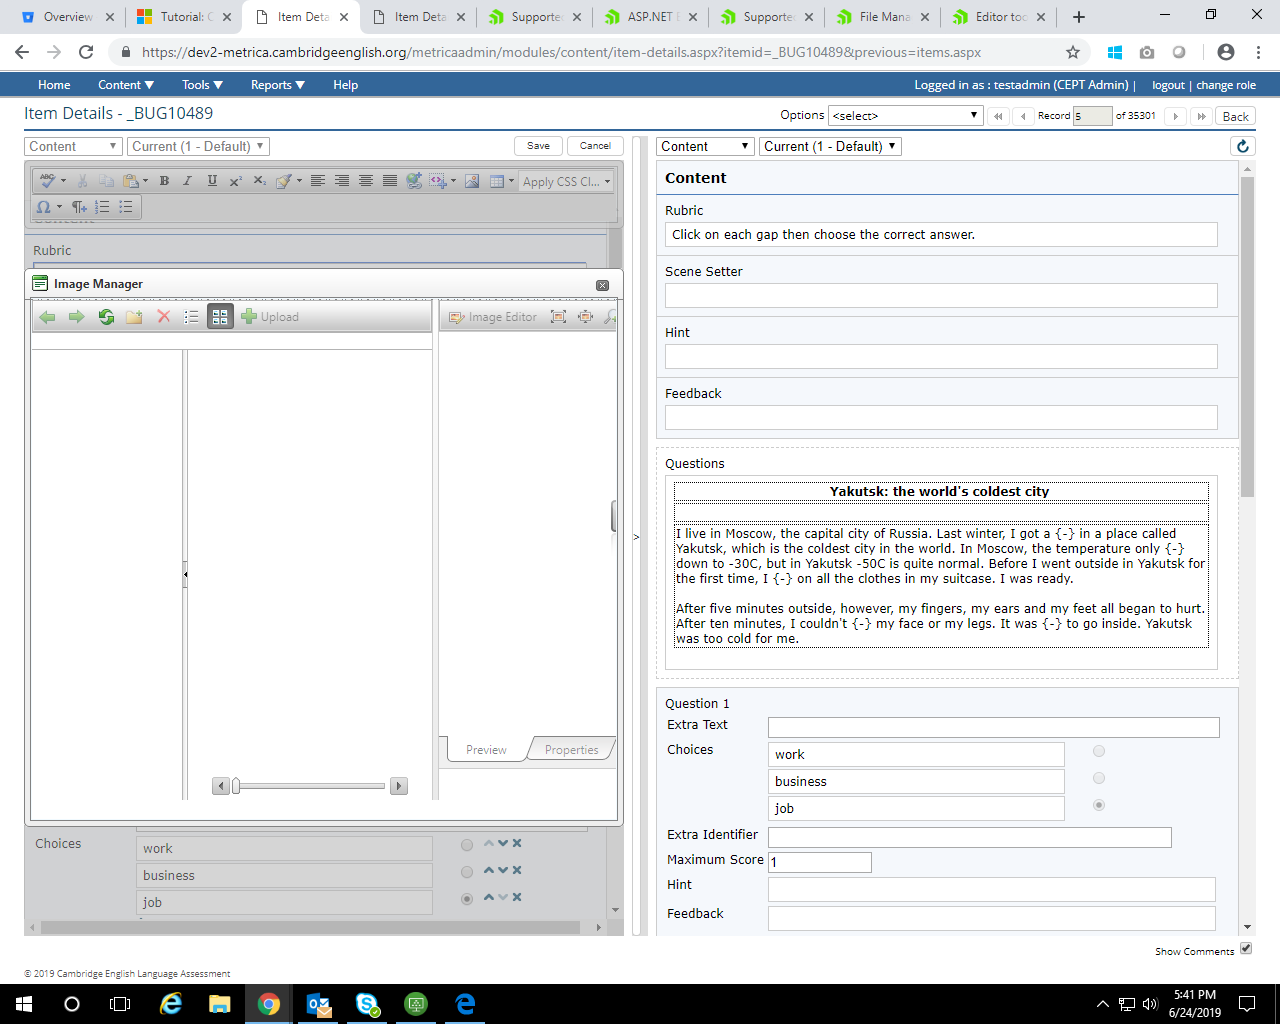Delete selected item in Image Manager

pos(164,317)
